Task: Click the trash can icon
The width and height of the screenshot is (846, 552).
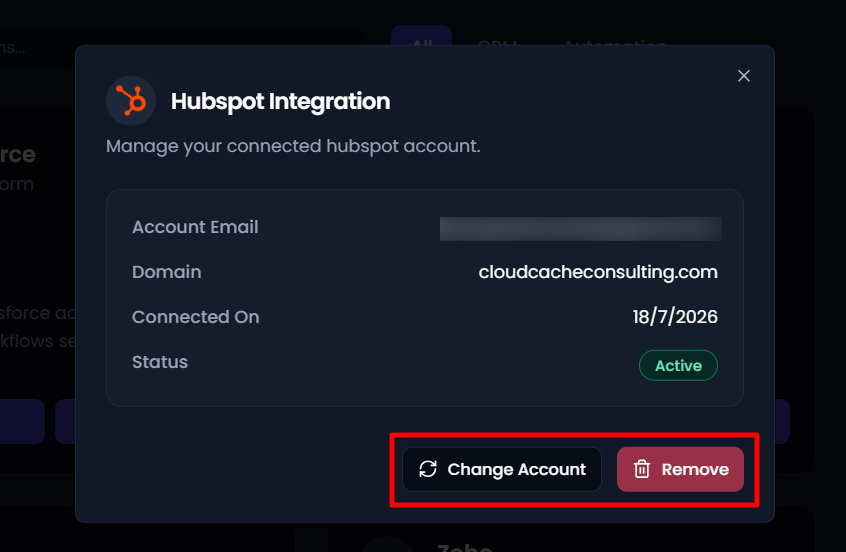Action: [x=642, y=469]
